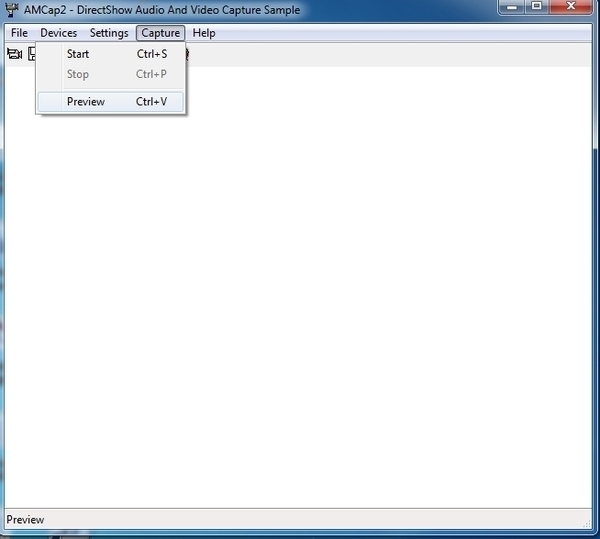Click the toolbar icon peeking beside the Capture dropdown
This screenshot has height=539, width=600.
coord(187,54)
